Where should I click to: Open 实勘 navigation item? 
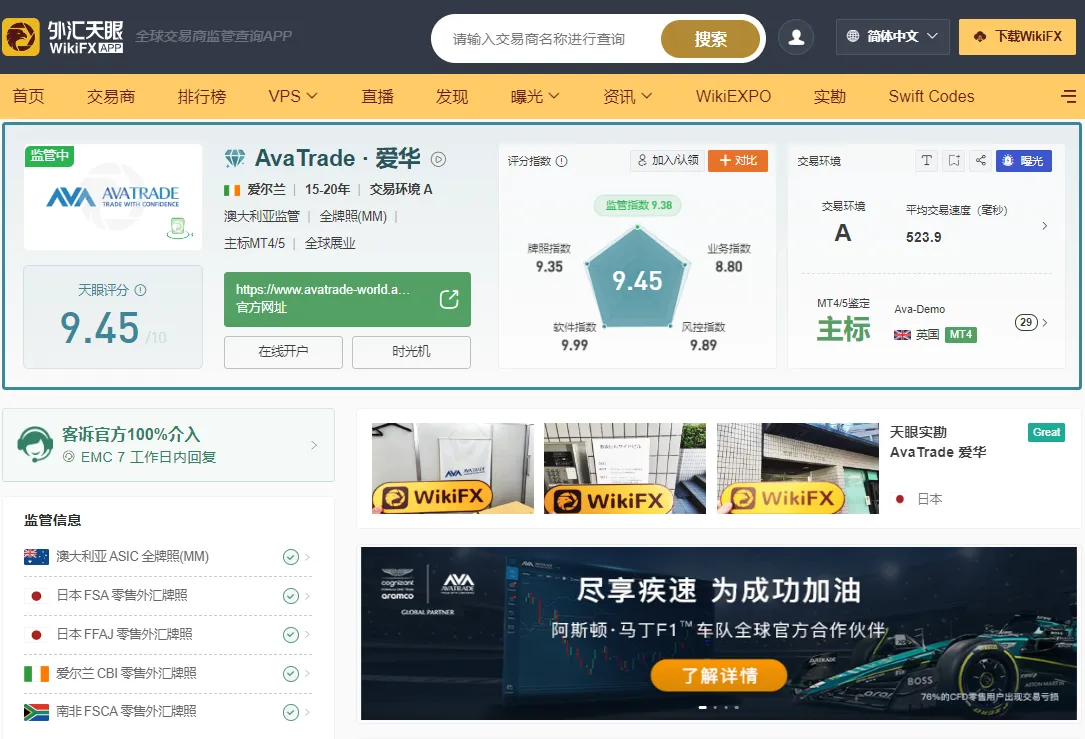click(x=830, y=96)
